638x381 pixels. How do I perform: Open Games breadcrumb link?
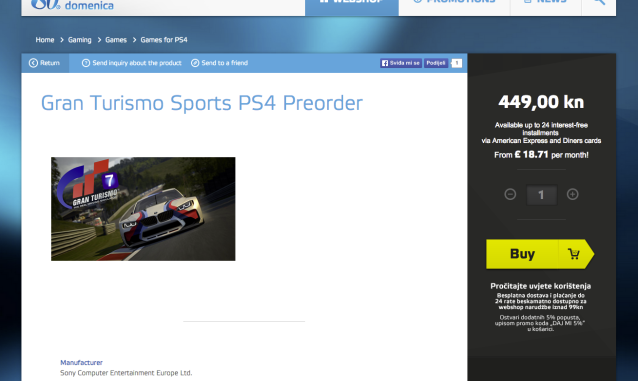116,40
